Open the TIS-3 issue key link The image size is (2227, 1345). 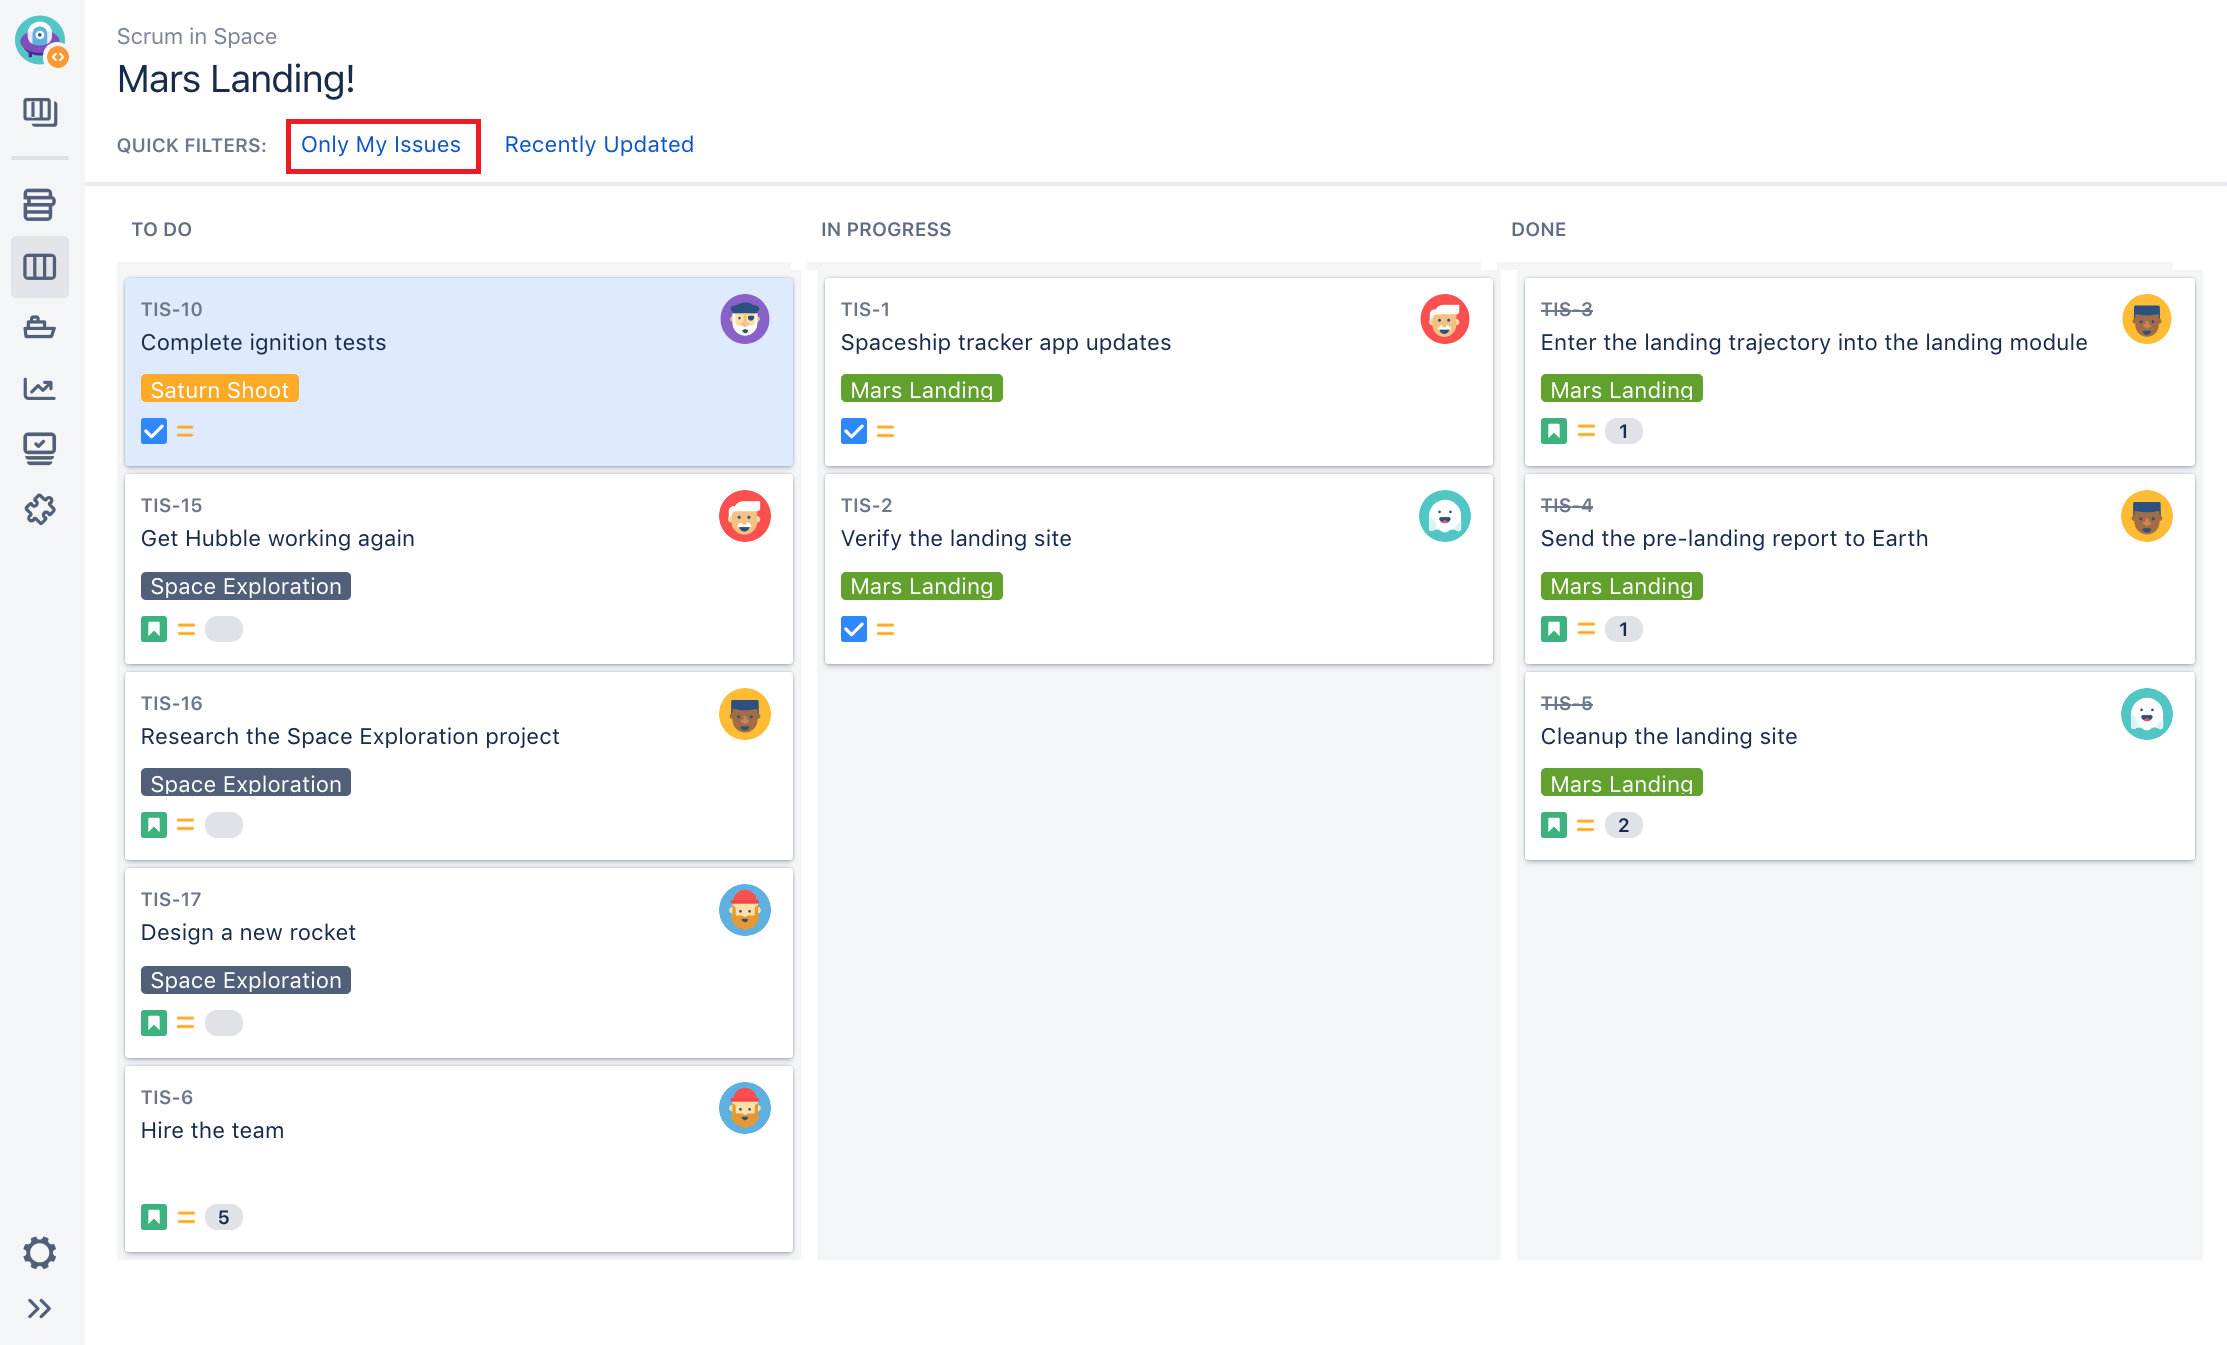[1566, 309]
